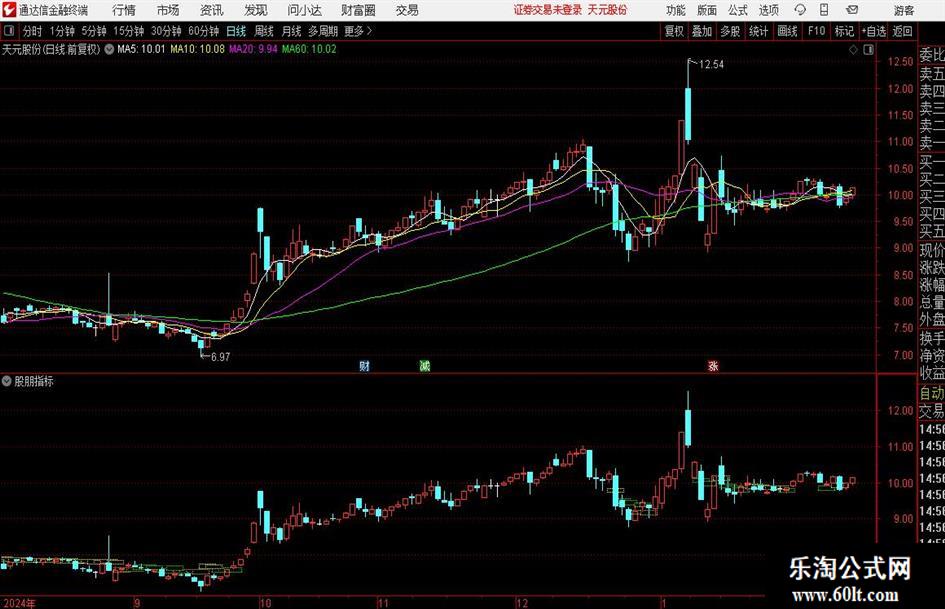Select the 多周期 multi-period tab
The image size is (945, 609).
point(322,31)
